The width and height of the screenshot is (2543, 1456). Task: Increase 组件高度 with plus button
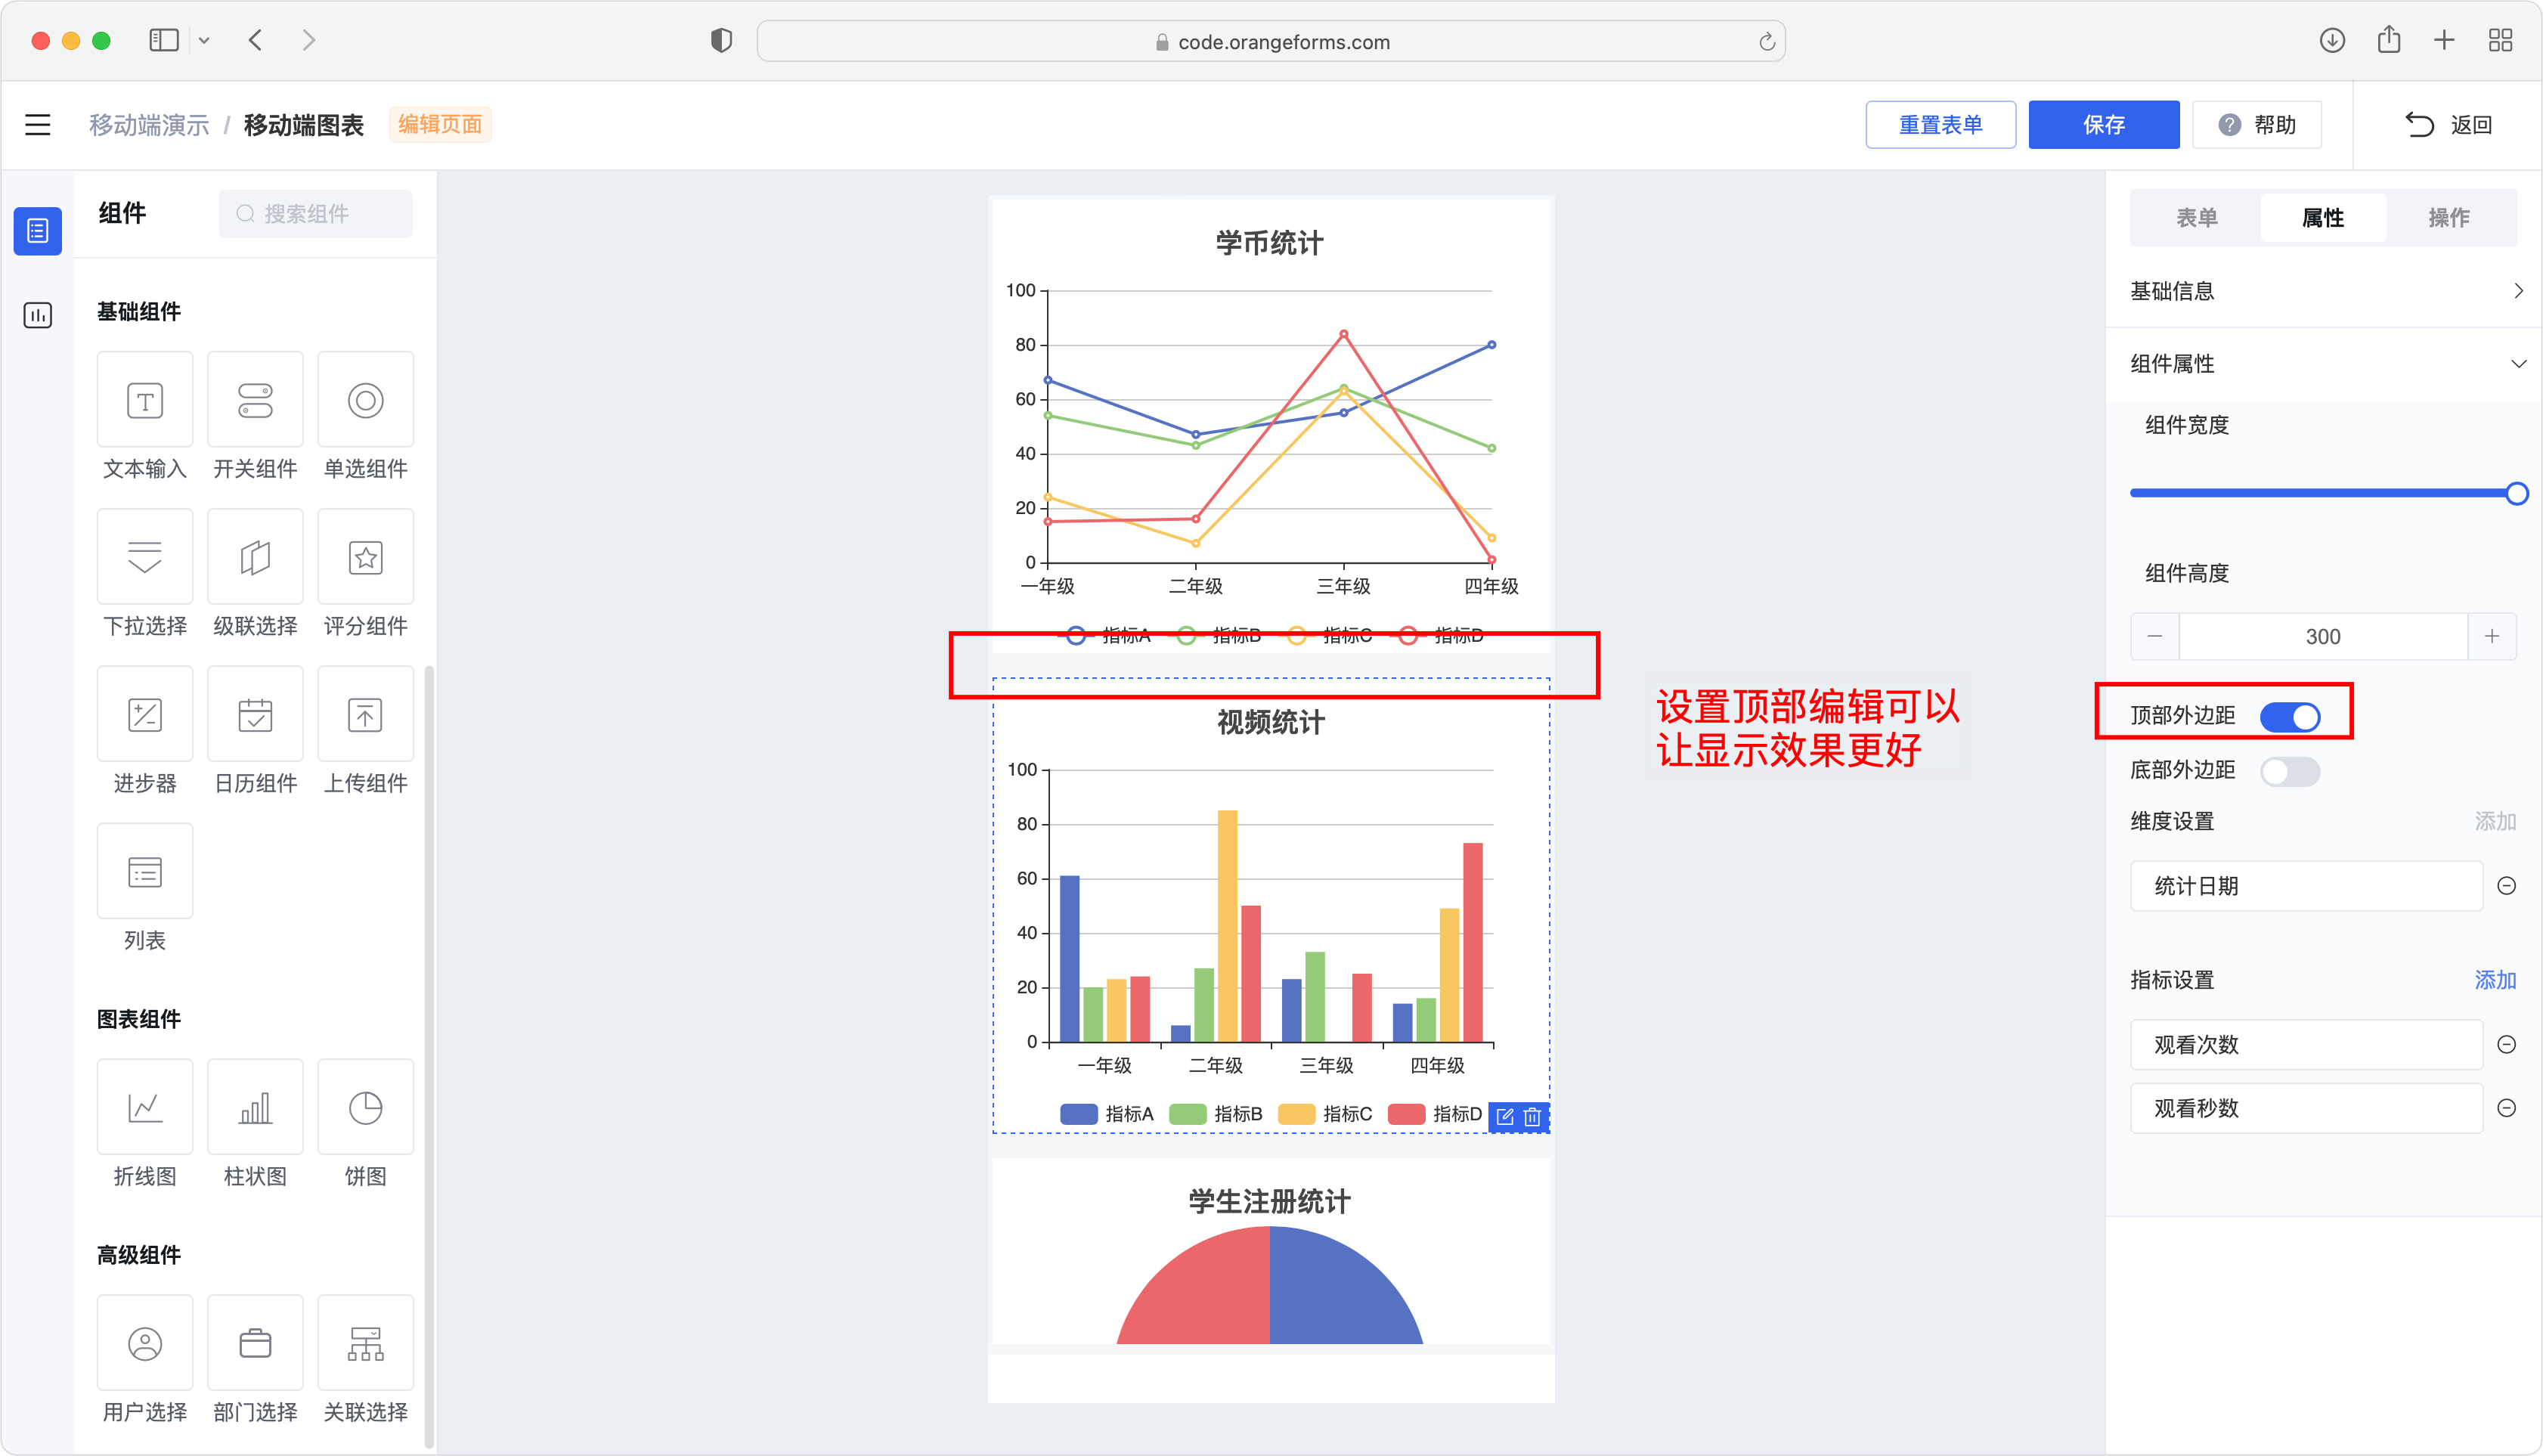(x=2492, y=636)
